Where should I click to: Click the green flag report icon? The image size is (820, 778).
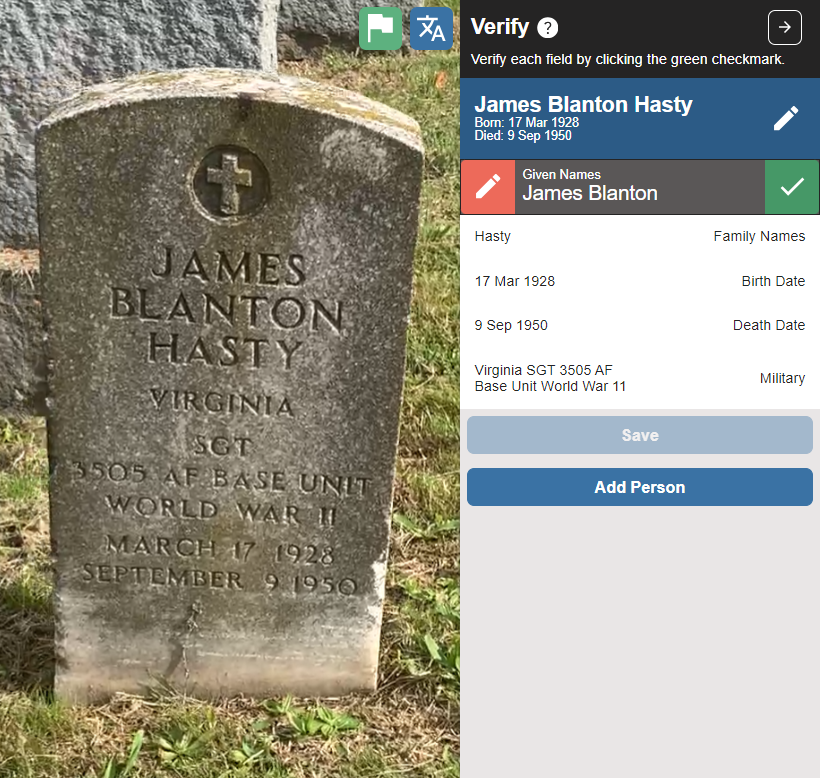point(380,29)
